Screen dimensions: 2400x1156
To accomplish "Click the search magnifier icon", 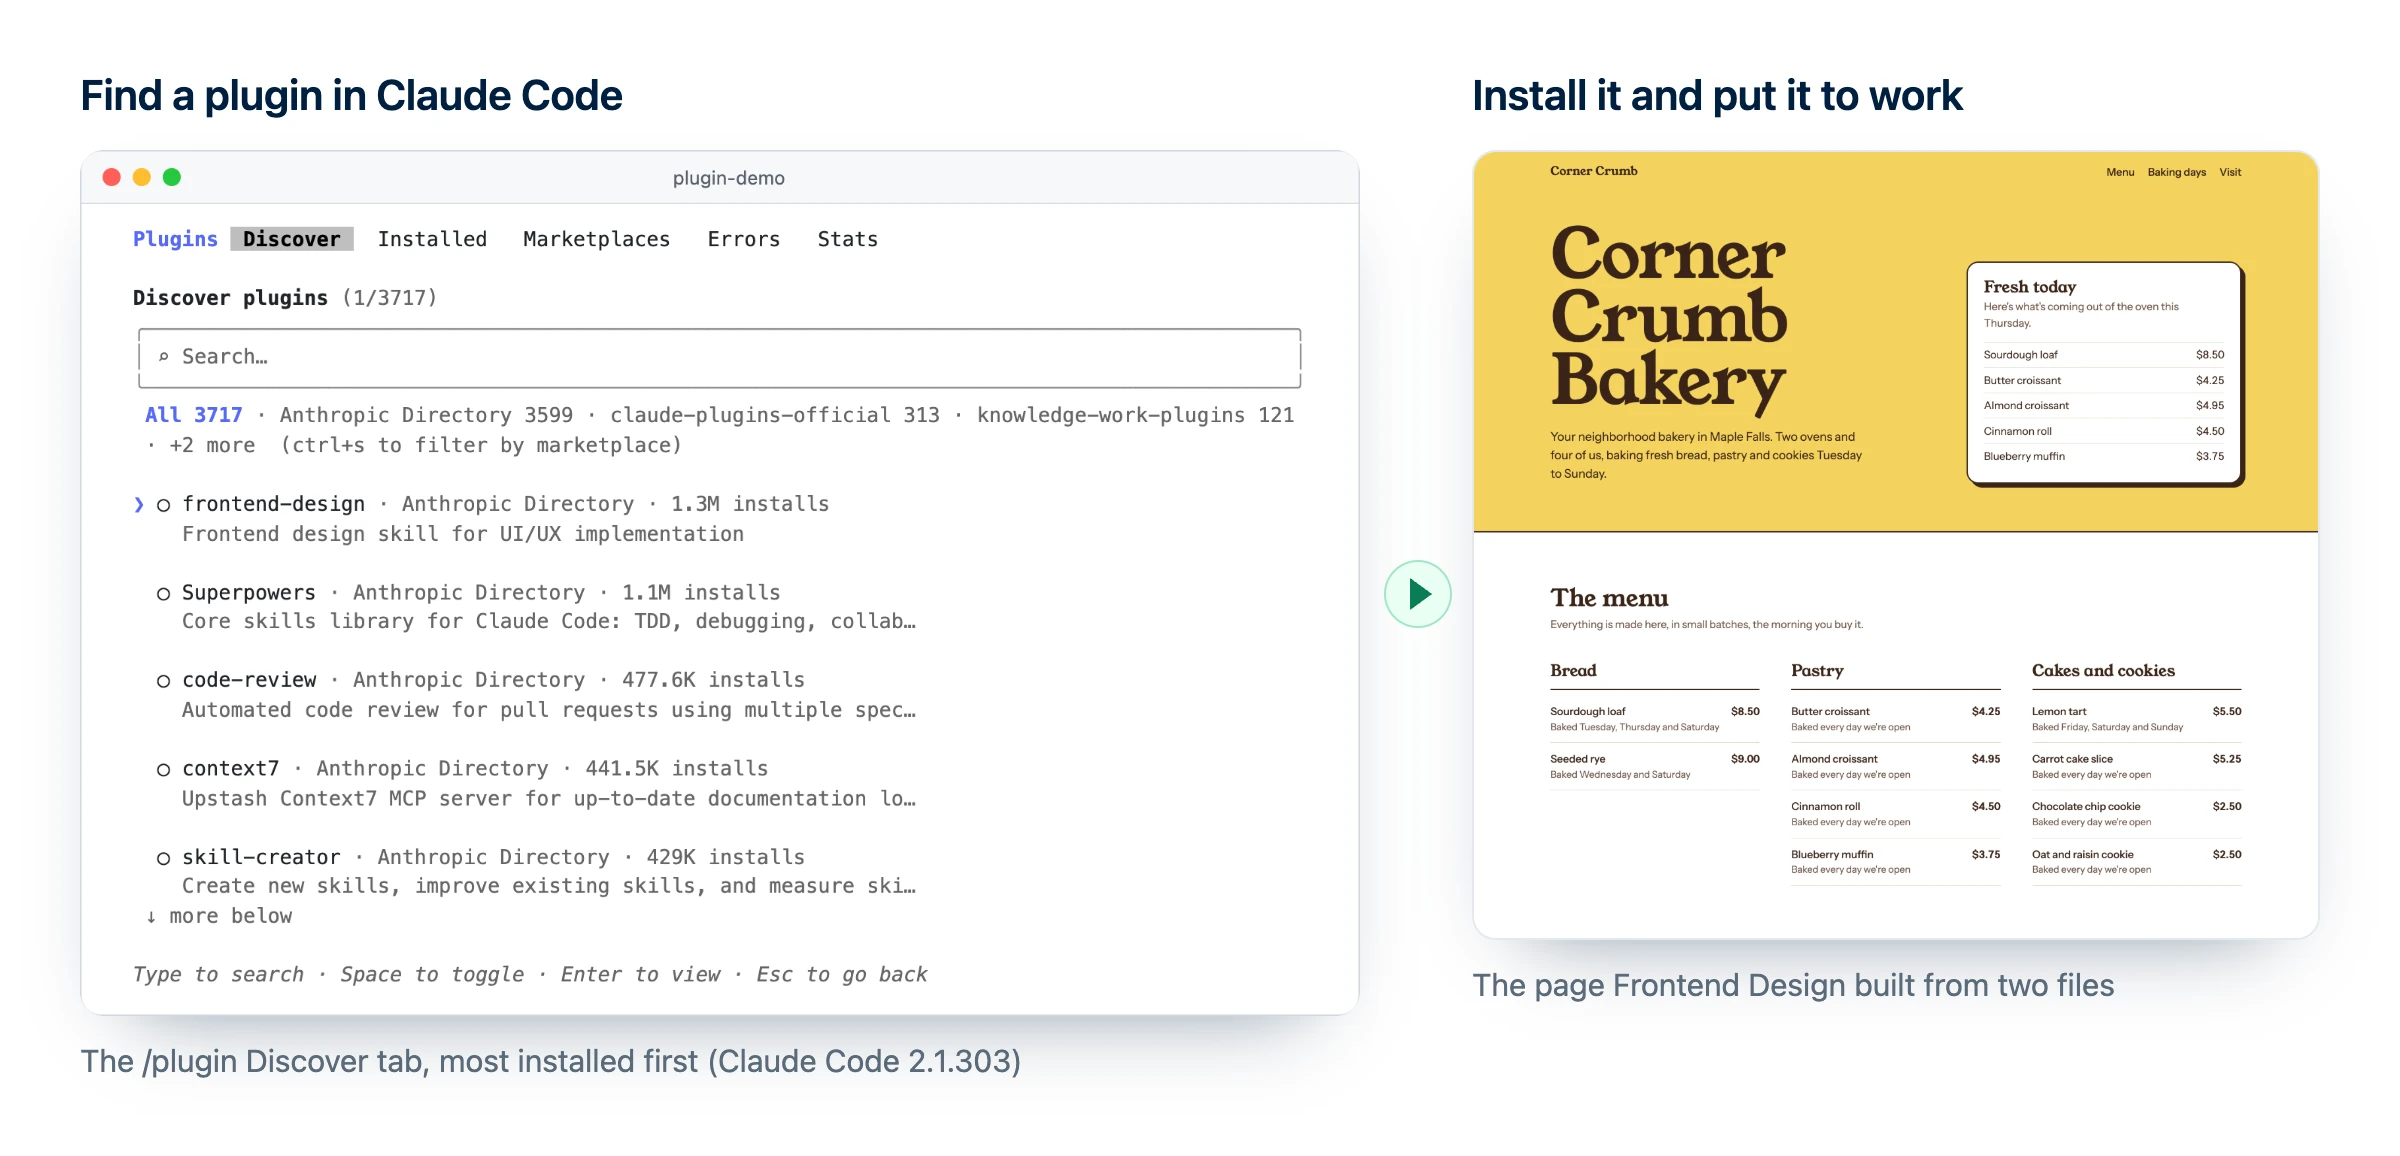I will pos(164,357).
